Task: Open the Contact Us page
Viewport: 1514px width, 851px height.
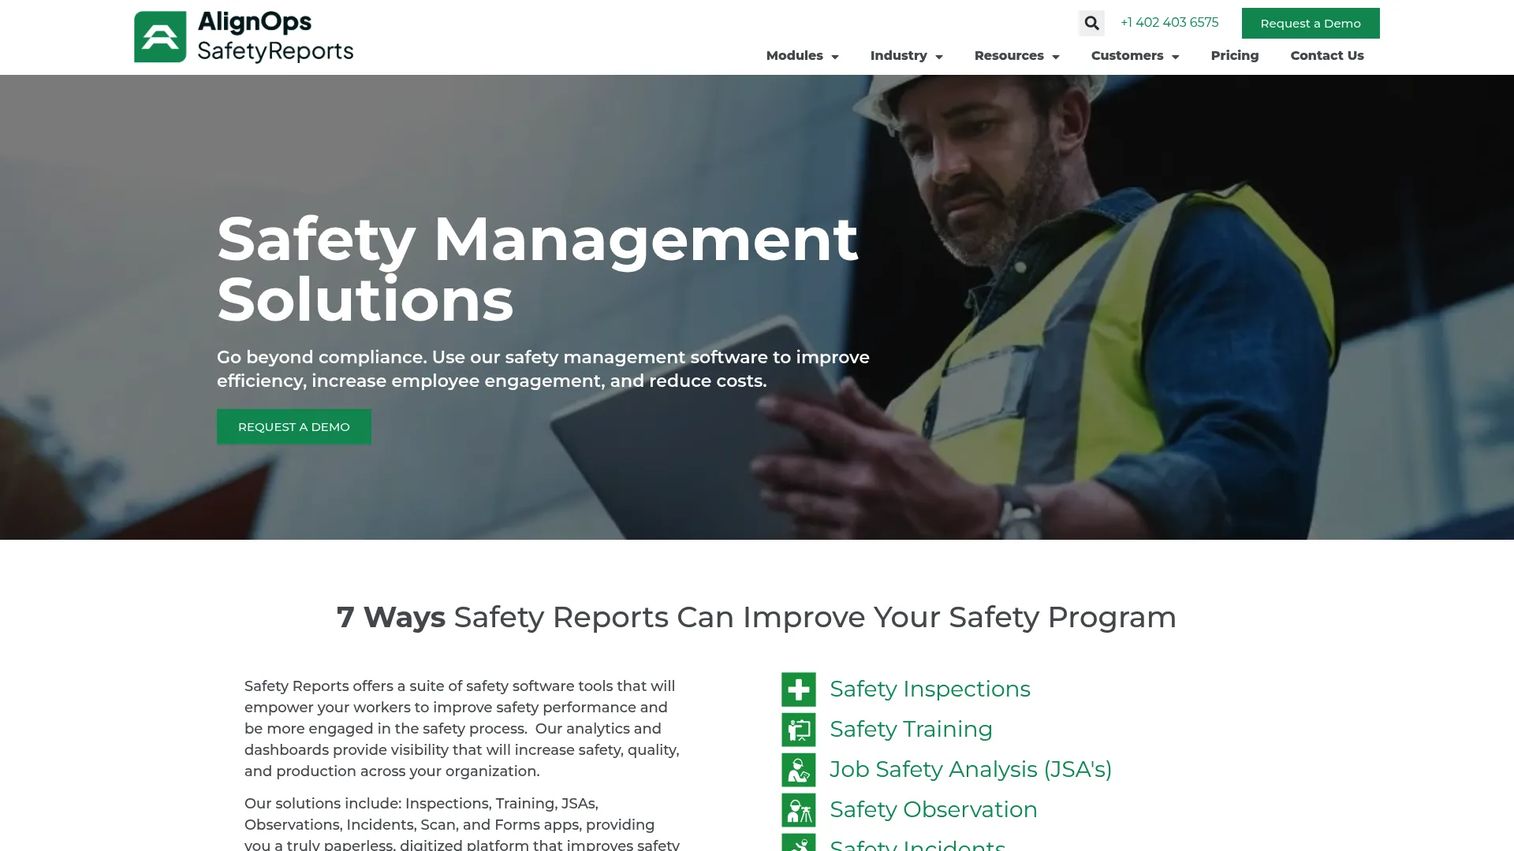Action: click(x=1327, y=56)
